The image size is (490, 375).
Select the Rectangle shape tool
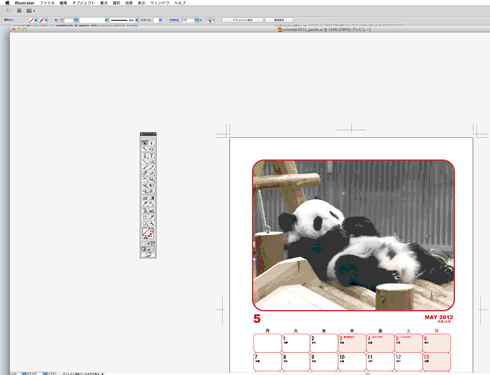coord(152,161)
